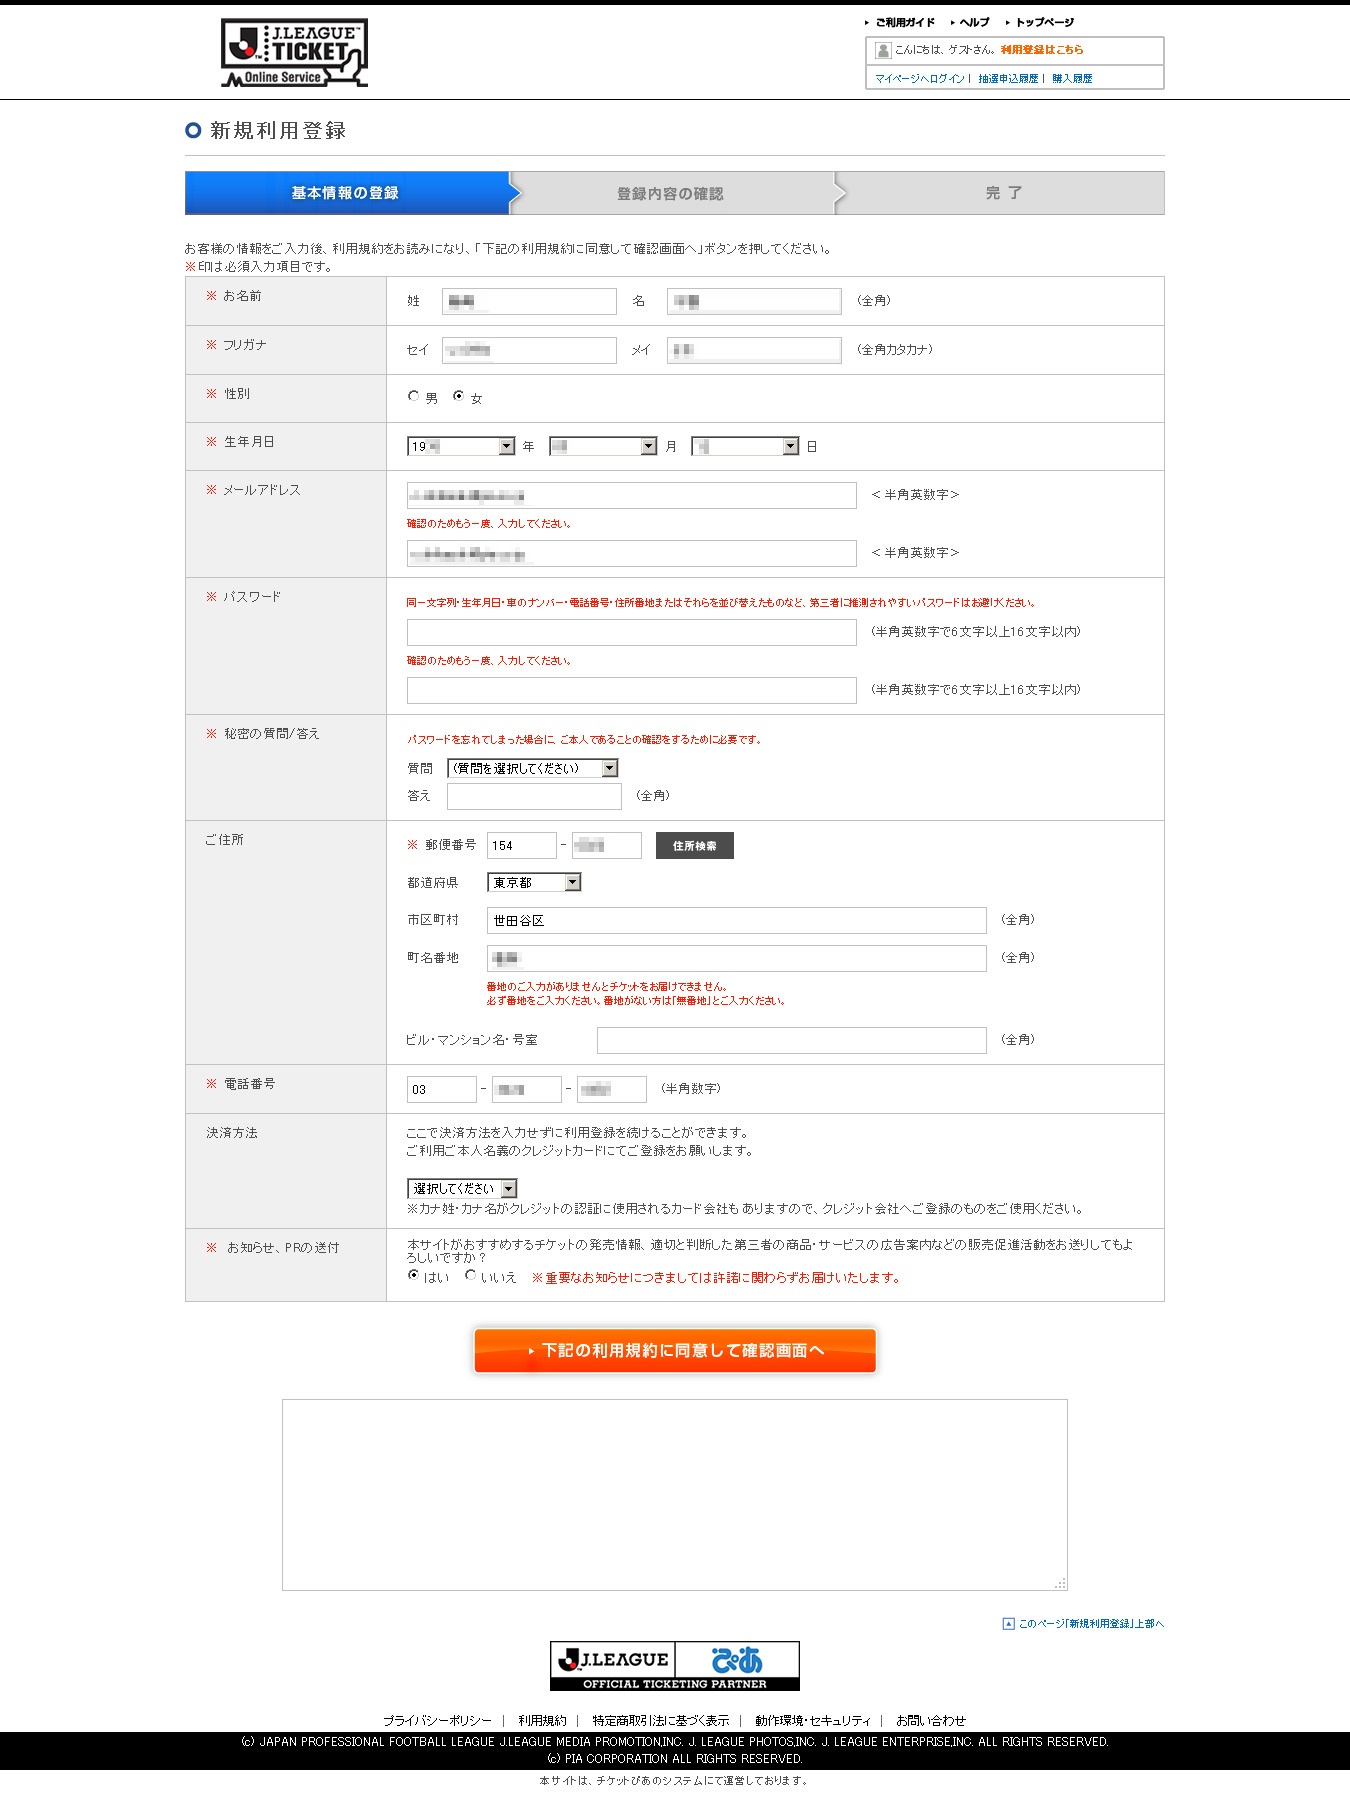
Task: Click the J.League Ticket logo
Action: [293, 53]
